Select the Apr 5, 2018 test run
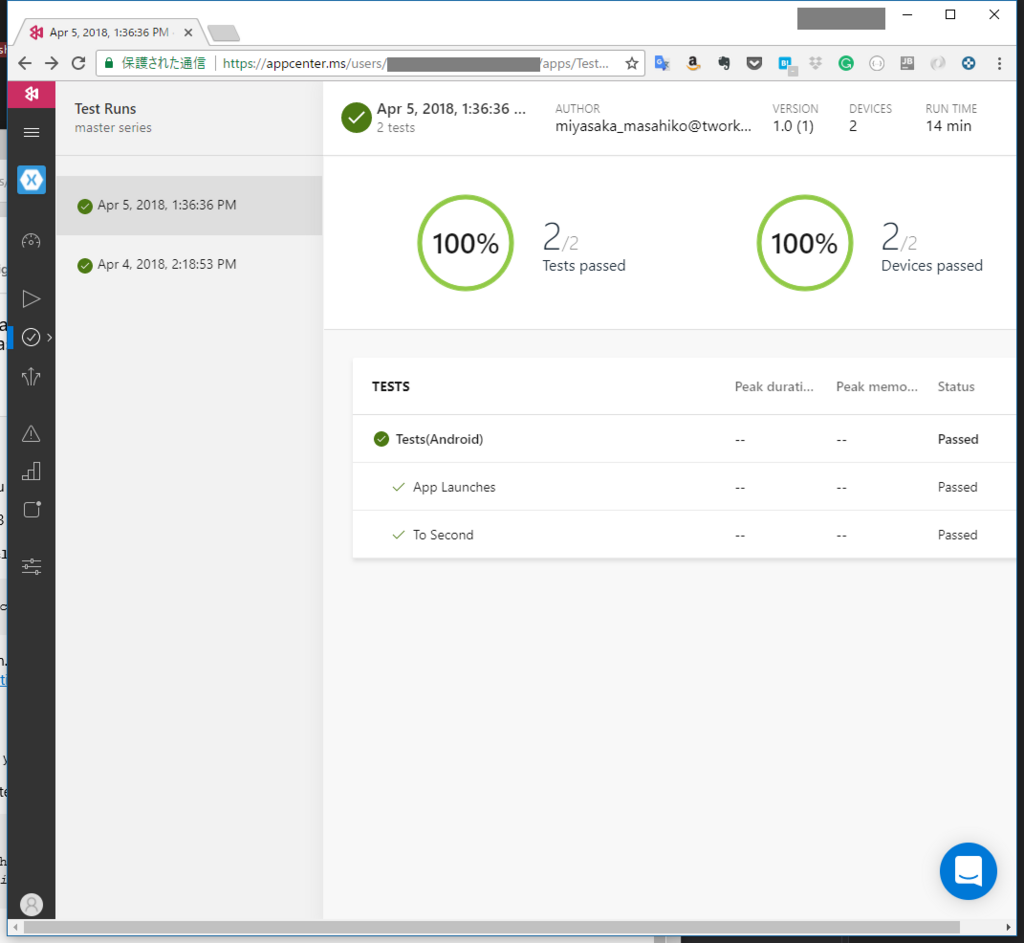 (189, 205)
